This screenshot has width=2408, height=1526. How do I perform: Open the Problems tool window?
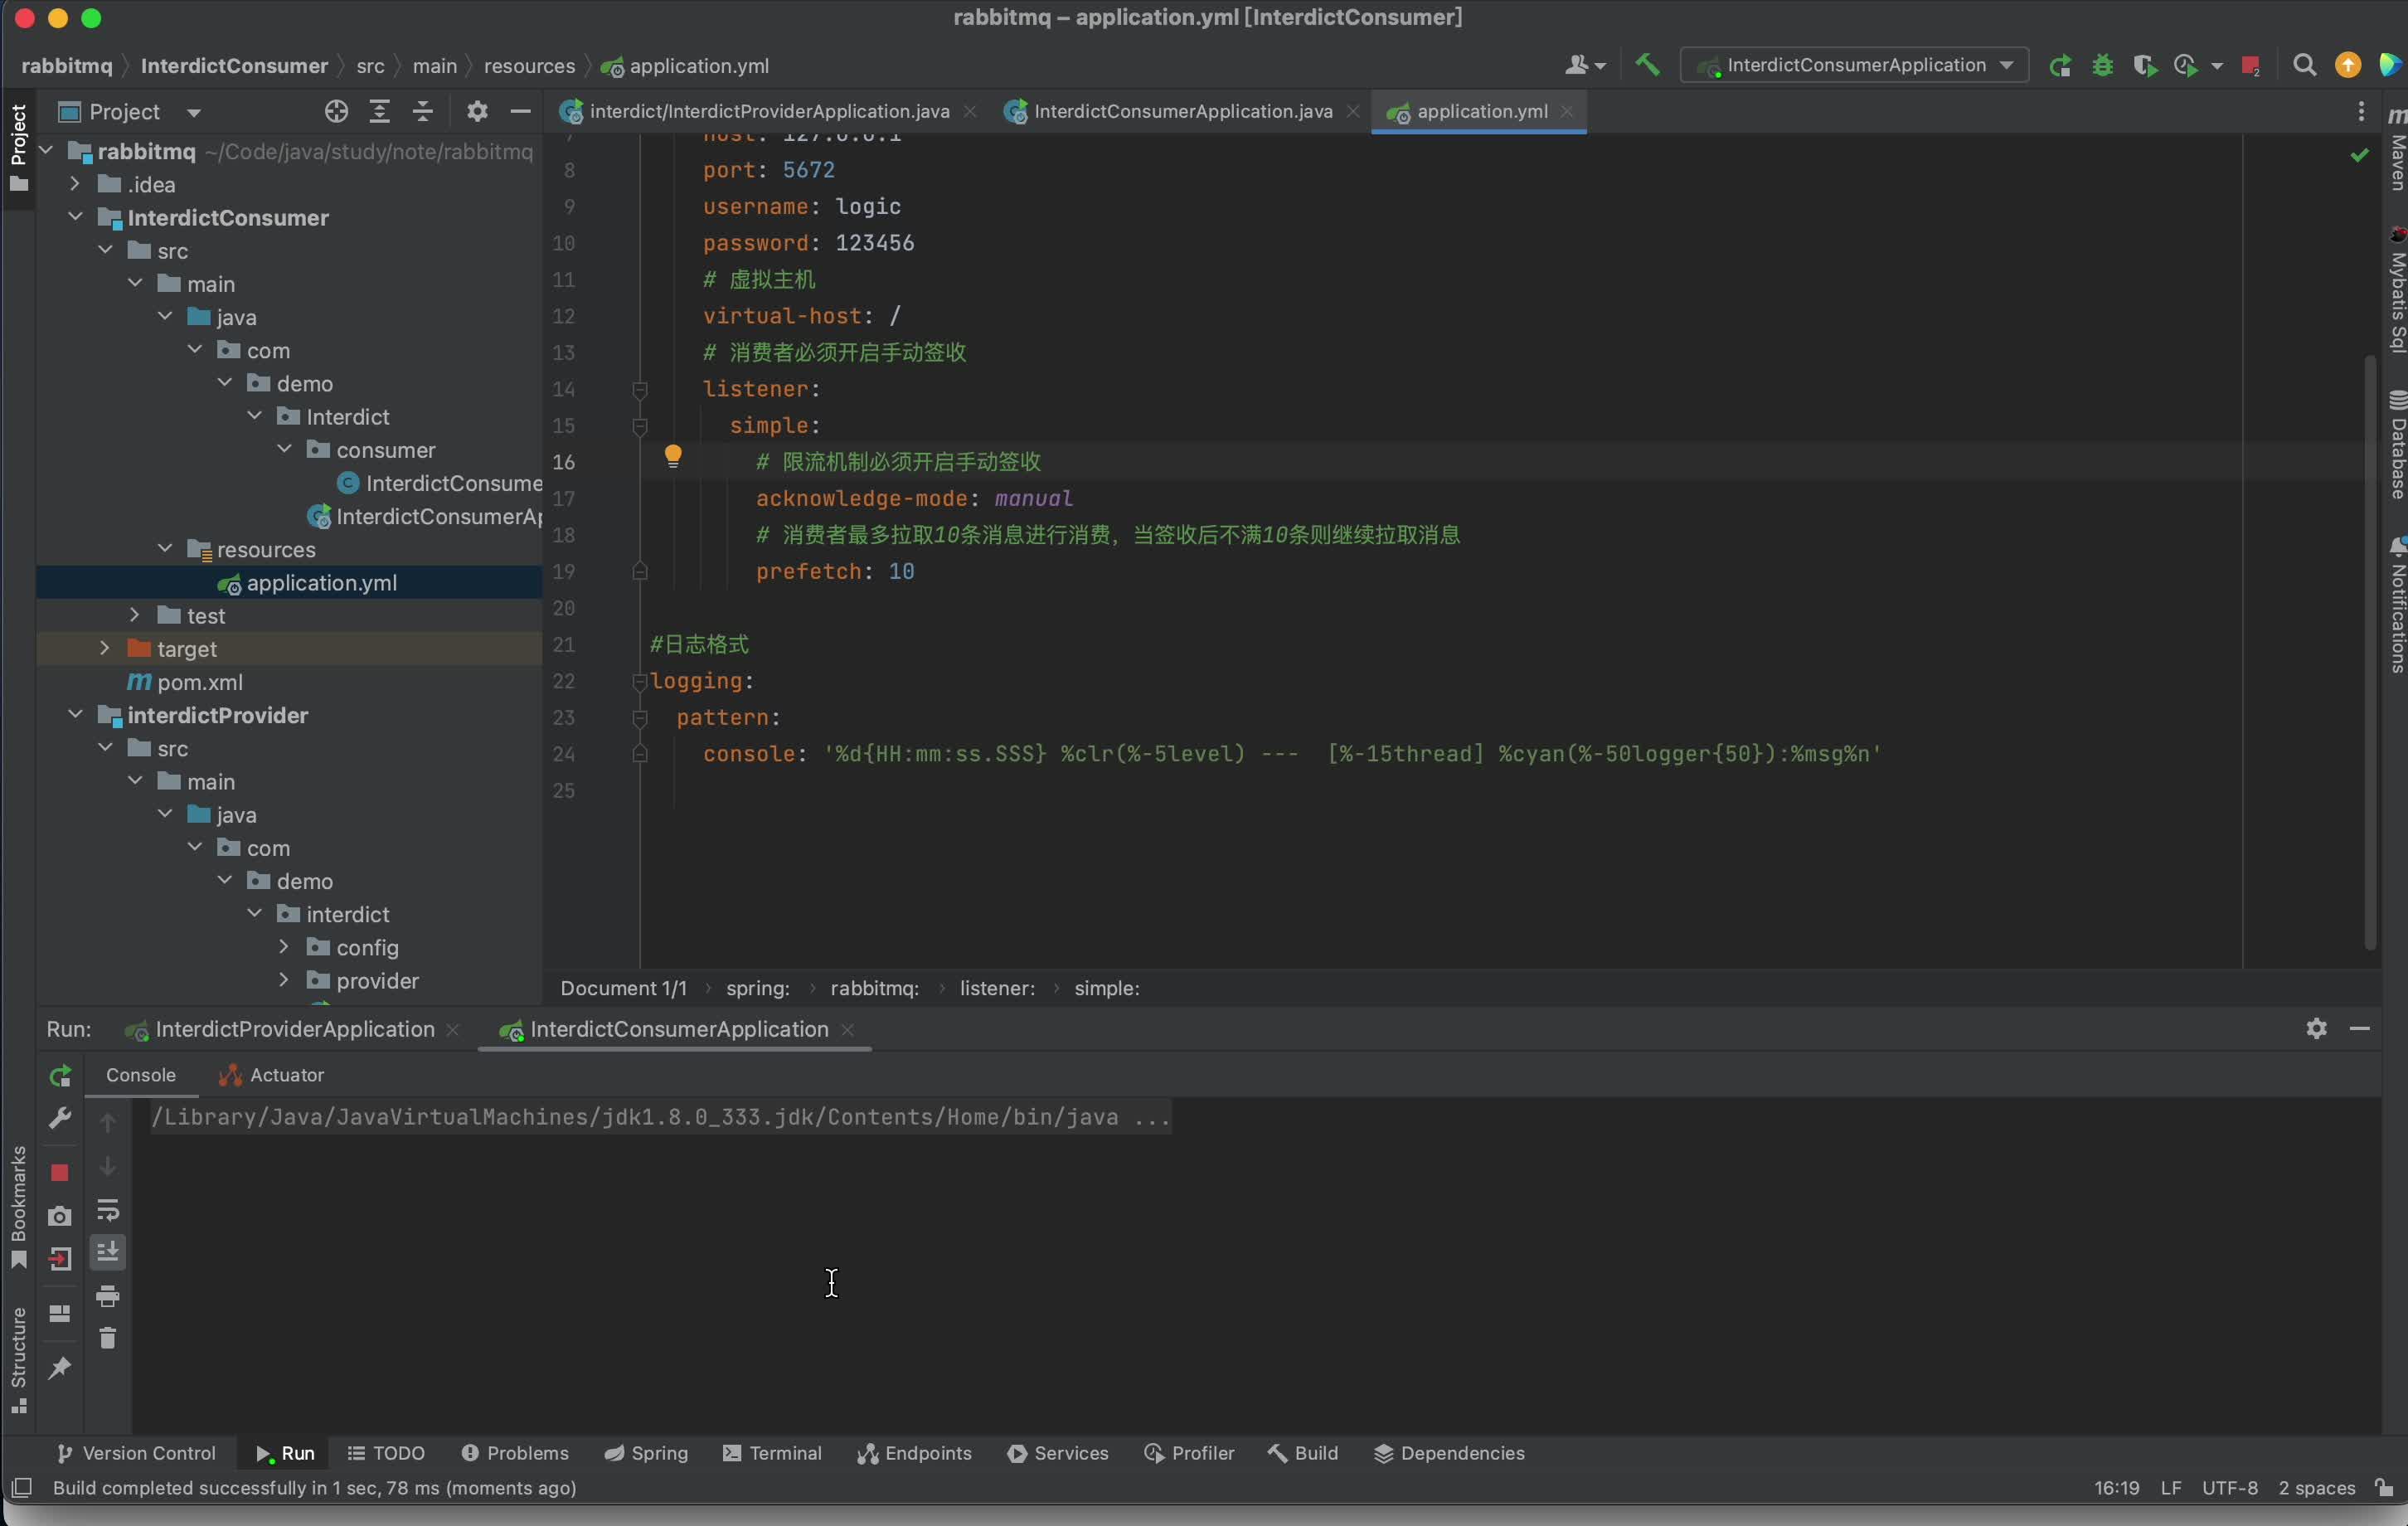point(514,1453)
